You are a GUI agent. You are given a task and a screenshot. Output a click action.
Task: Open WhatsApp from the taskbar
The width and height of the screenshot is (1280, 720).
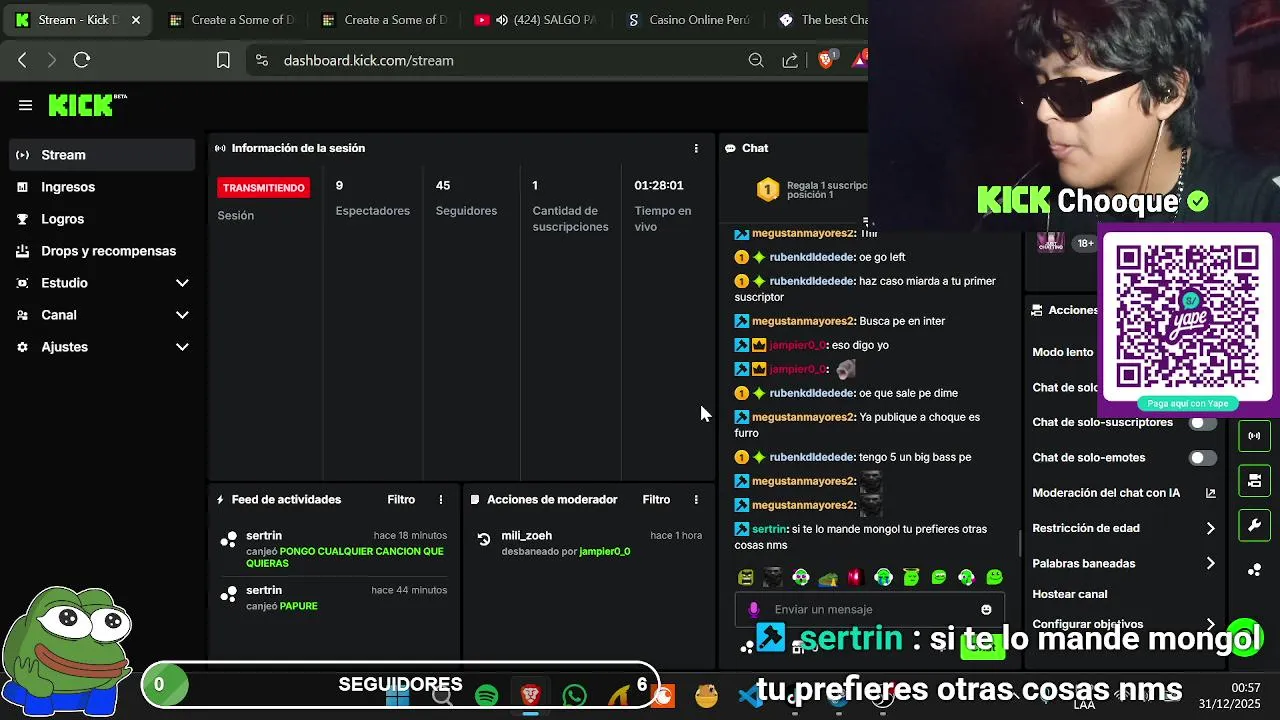click(575, 695)
